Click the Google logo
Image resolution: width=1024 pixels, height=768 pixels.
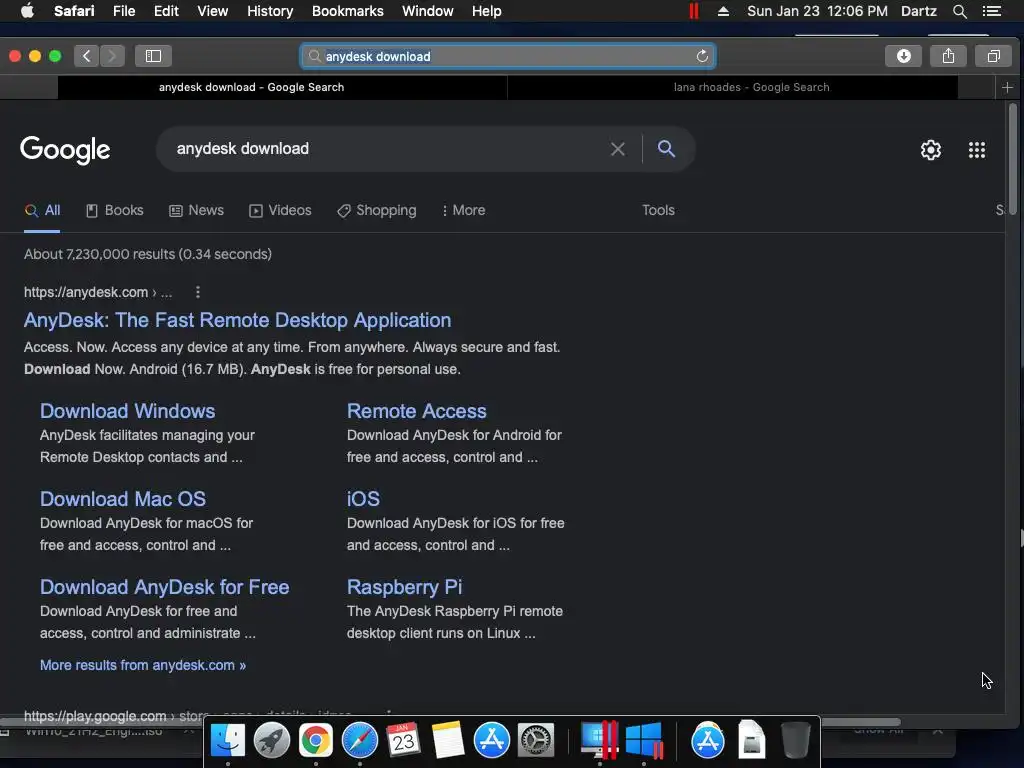tap(65, 150)
